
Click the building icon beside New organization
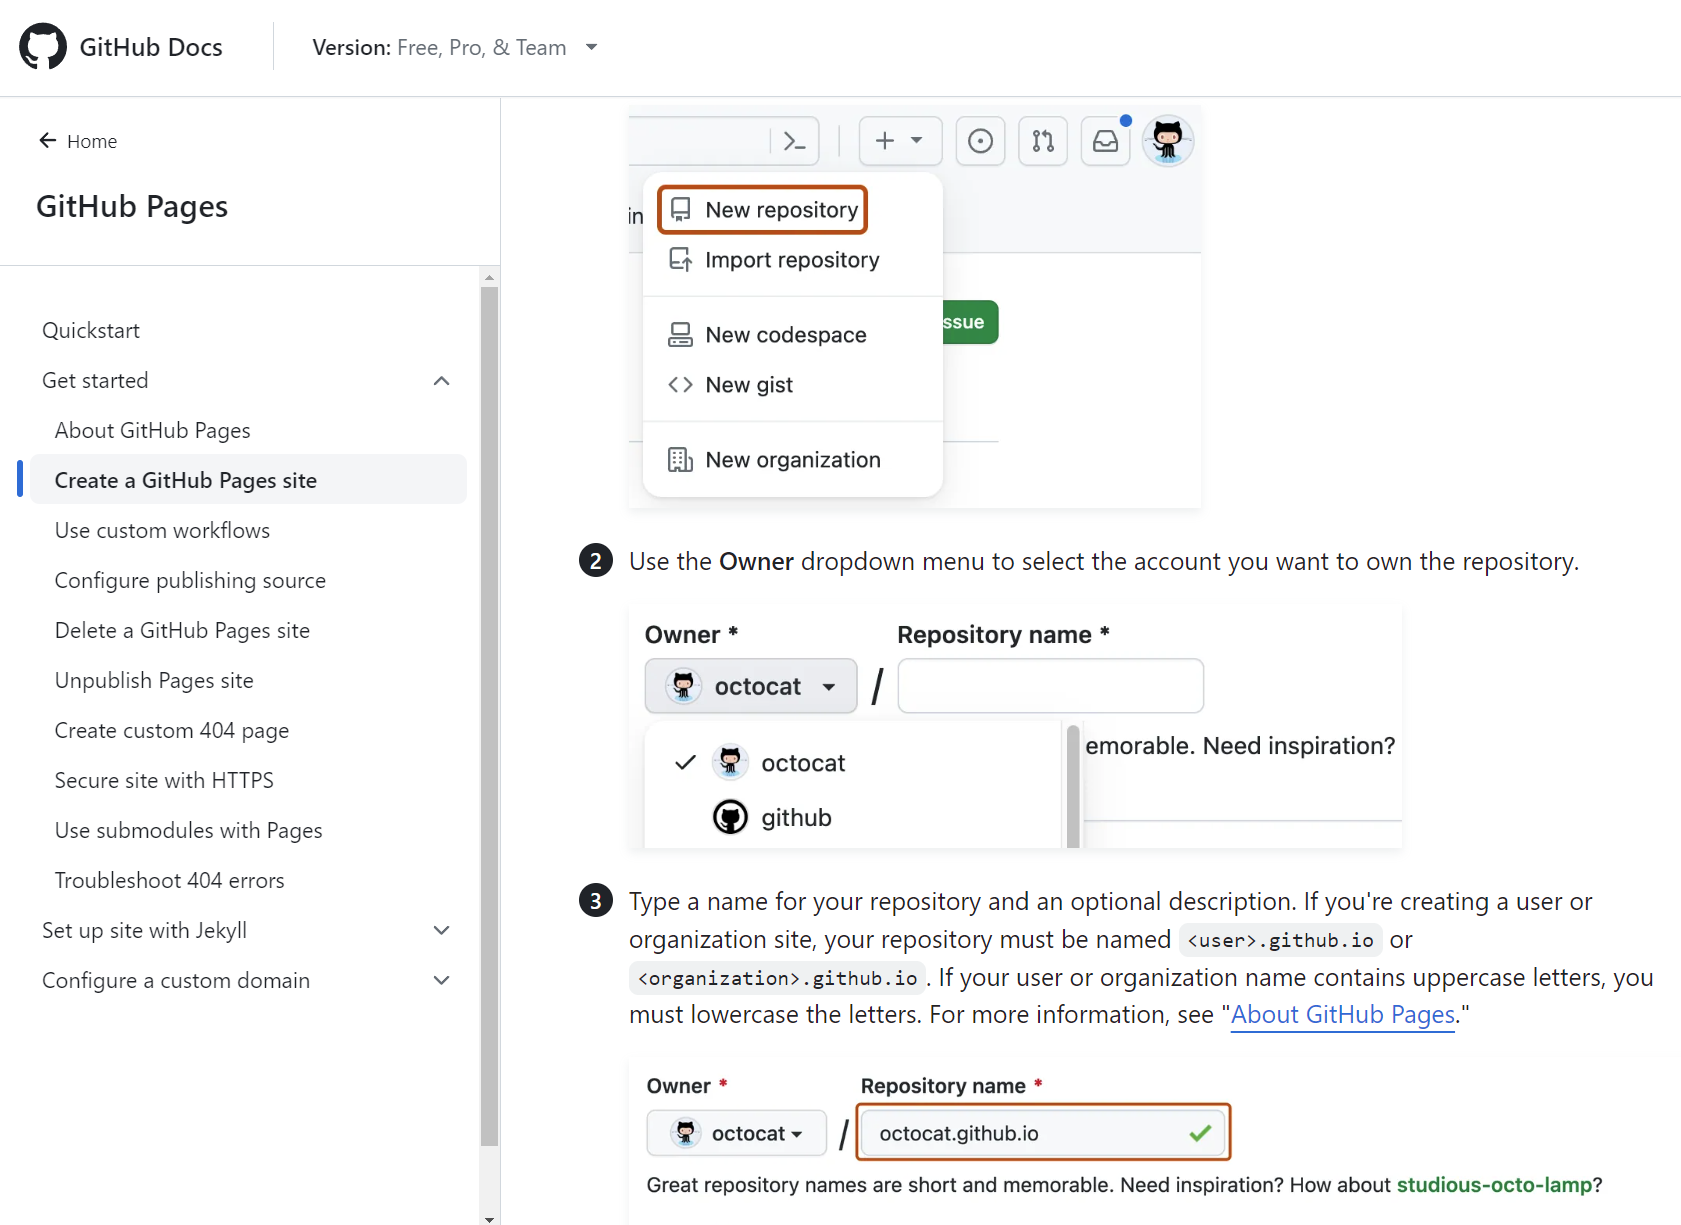tap(680, 460)
